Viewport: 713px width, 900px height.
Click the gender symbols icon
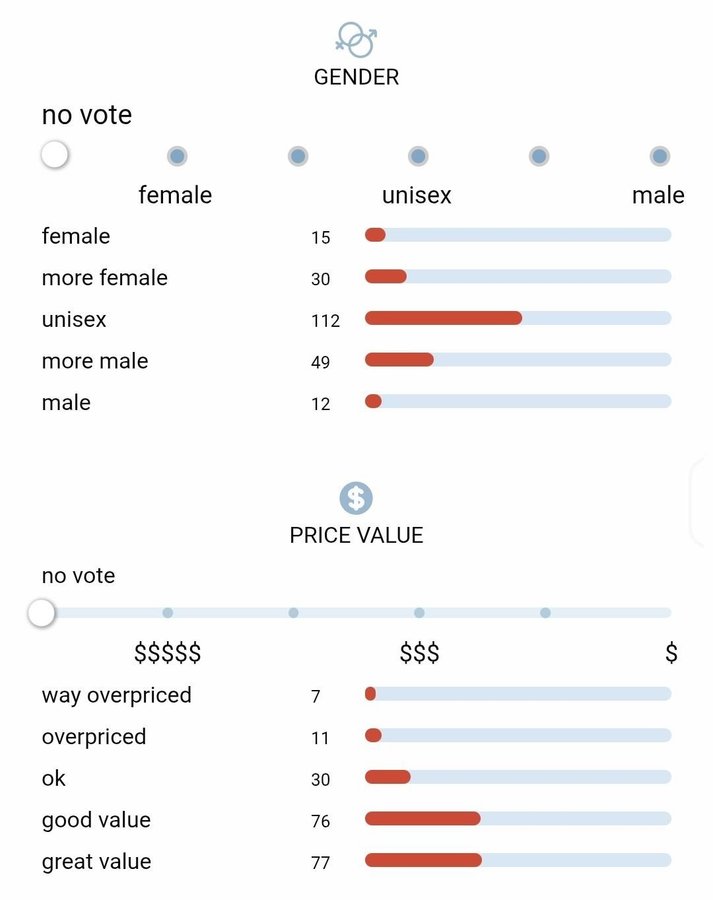coord(356,40)
